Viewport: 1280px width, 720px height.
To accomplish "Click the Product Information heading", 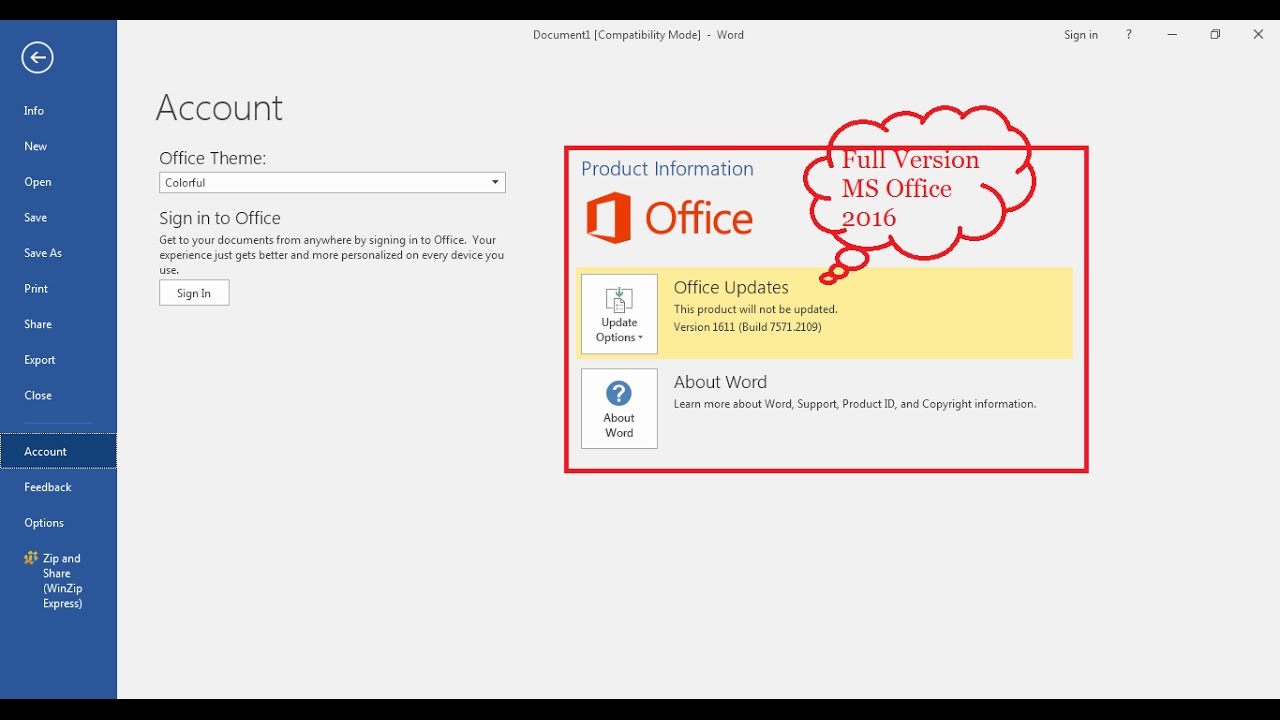I will [x=667, y=169].
